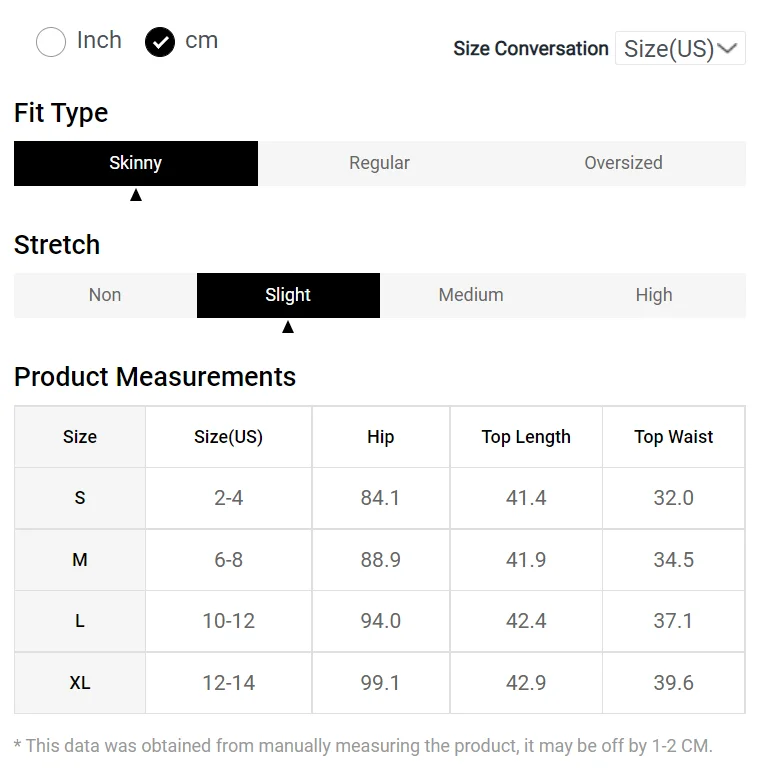Click the Size(US) dropdown chevron arrow
Screen dimensions: 759x782
728,48
